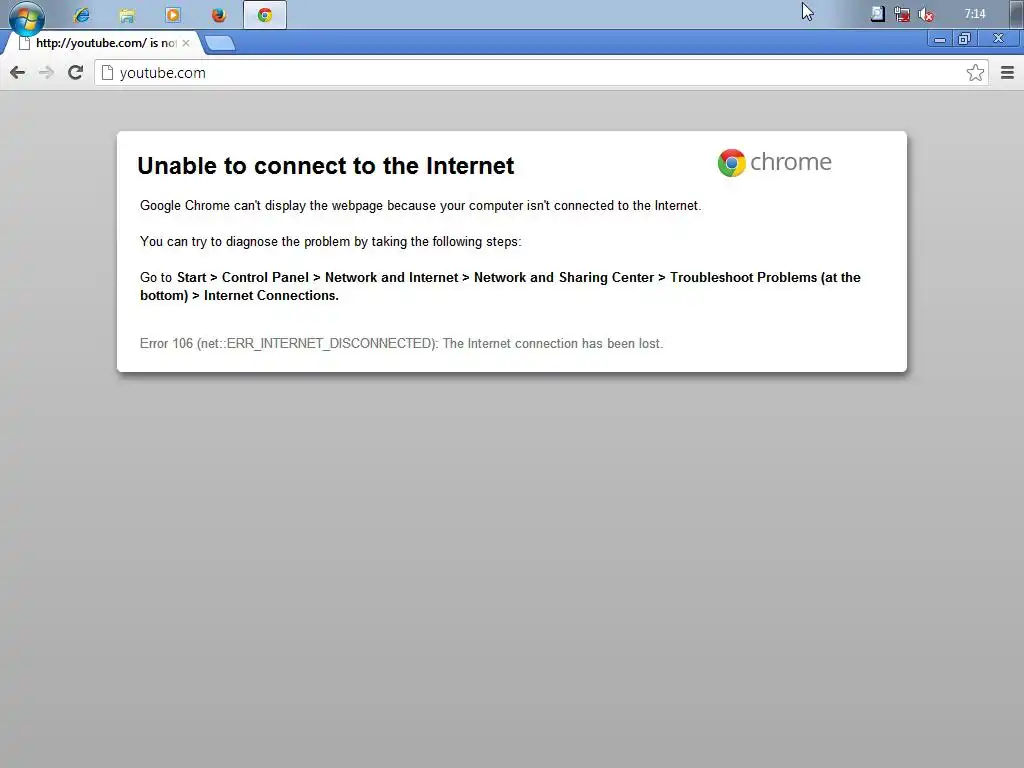Open the disconnected network tray icon
Screen dimensions: 1024x768
coord(902,14)
